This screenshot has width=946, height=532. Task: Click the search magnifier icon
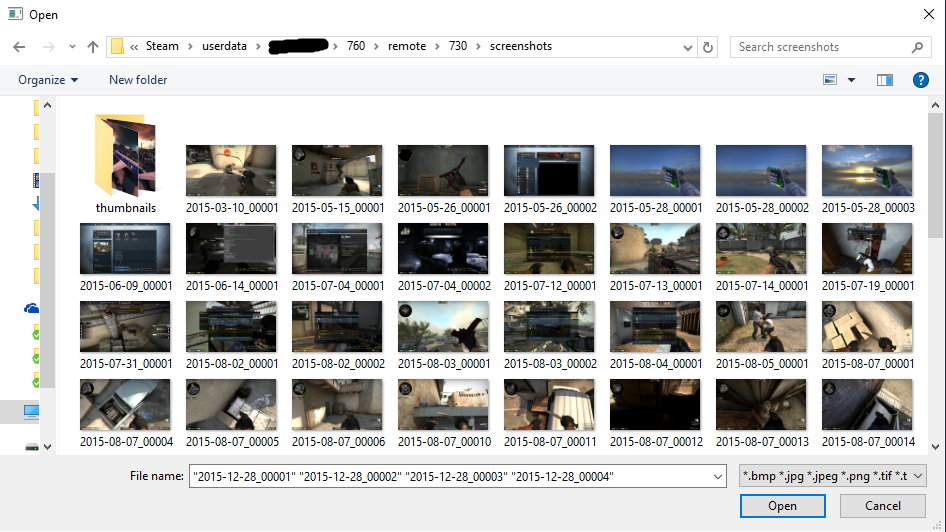(x=917, y=47)
